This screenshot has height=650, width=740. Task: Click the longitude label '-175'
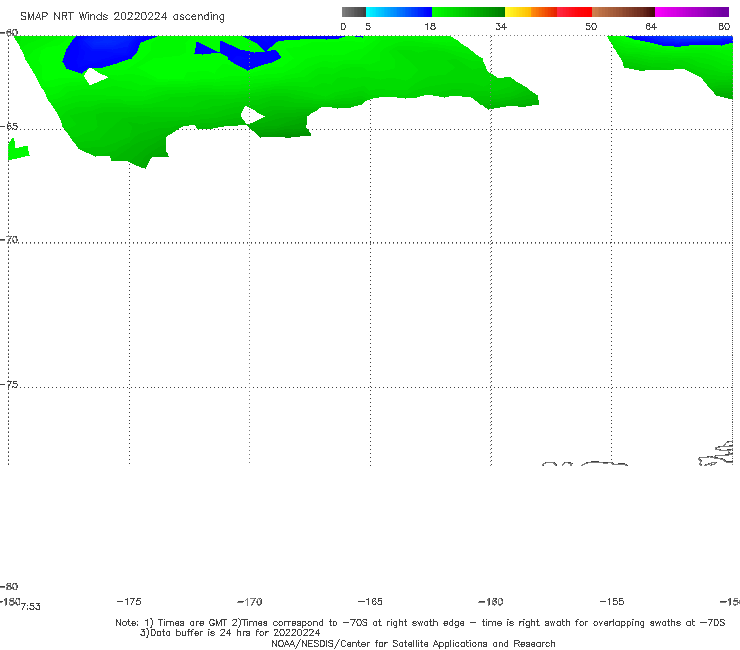click(x=129, y=601)
